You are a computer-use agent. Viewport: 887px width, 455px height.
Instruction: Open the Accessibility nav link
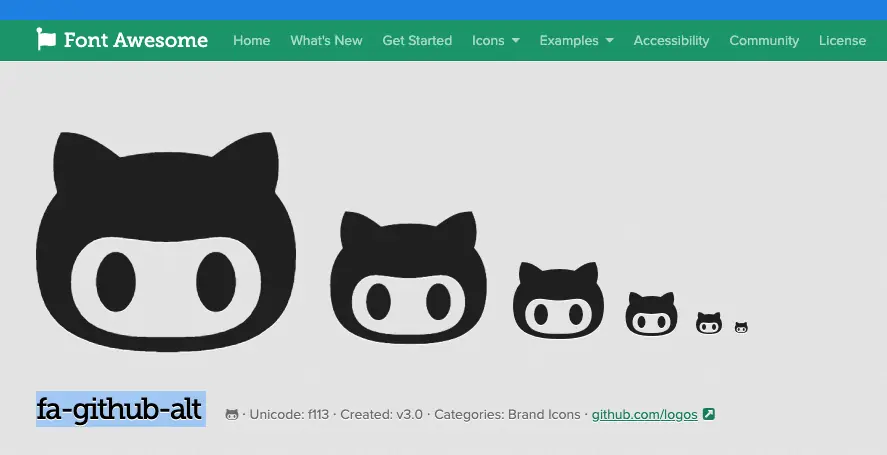tap(671, 40)
